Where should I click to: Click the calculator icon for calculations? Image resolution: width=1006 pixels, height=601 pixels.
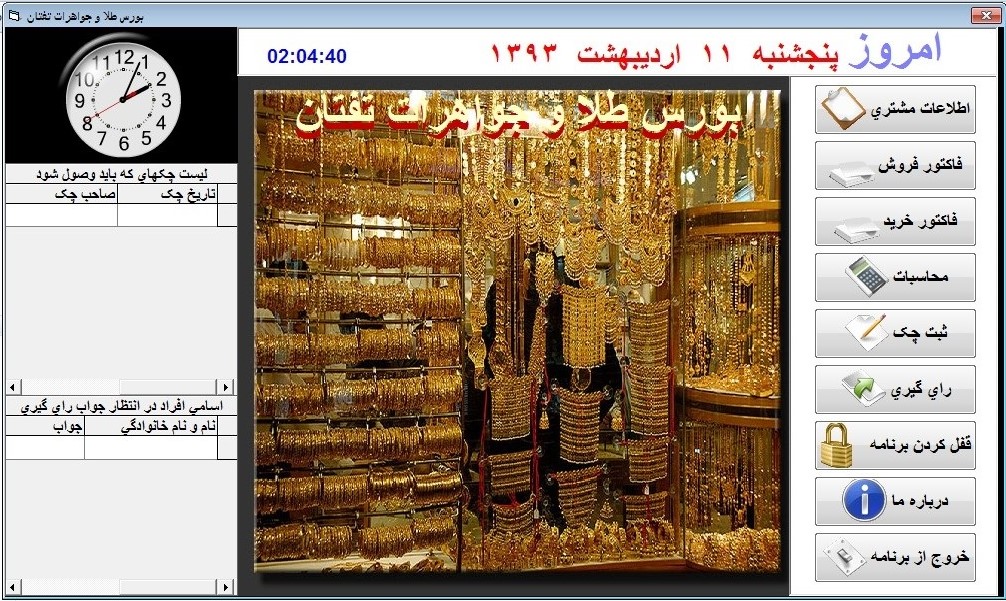(866, 276)
